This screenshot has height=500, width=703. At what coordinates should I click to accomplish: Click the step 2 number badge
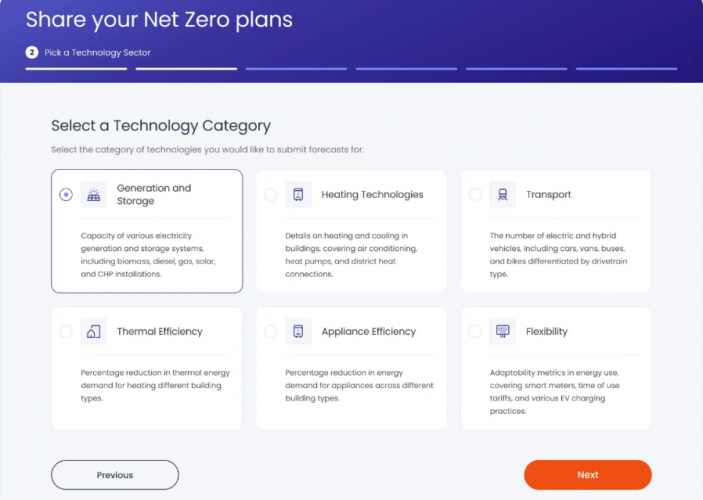pos(32,52)
